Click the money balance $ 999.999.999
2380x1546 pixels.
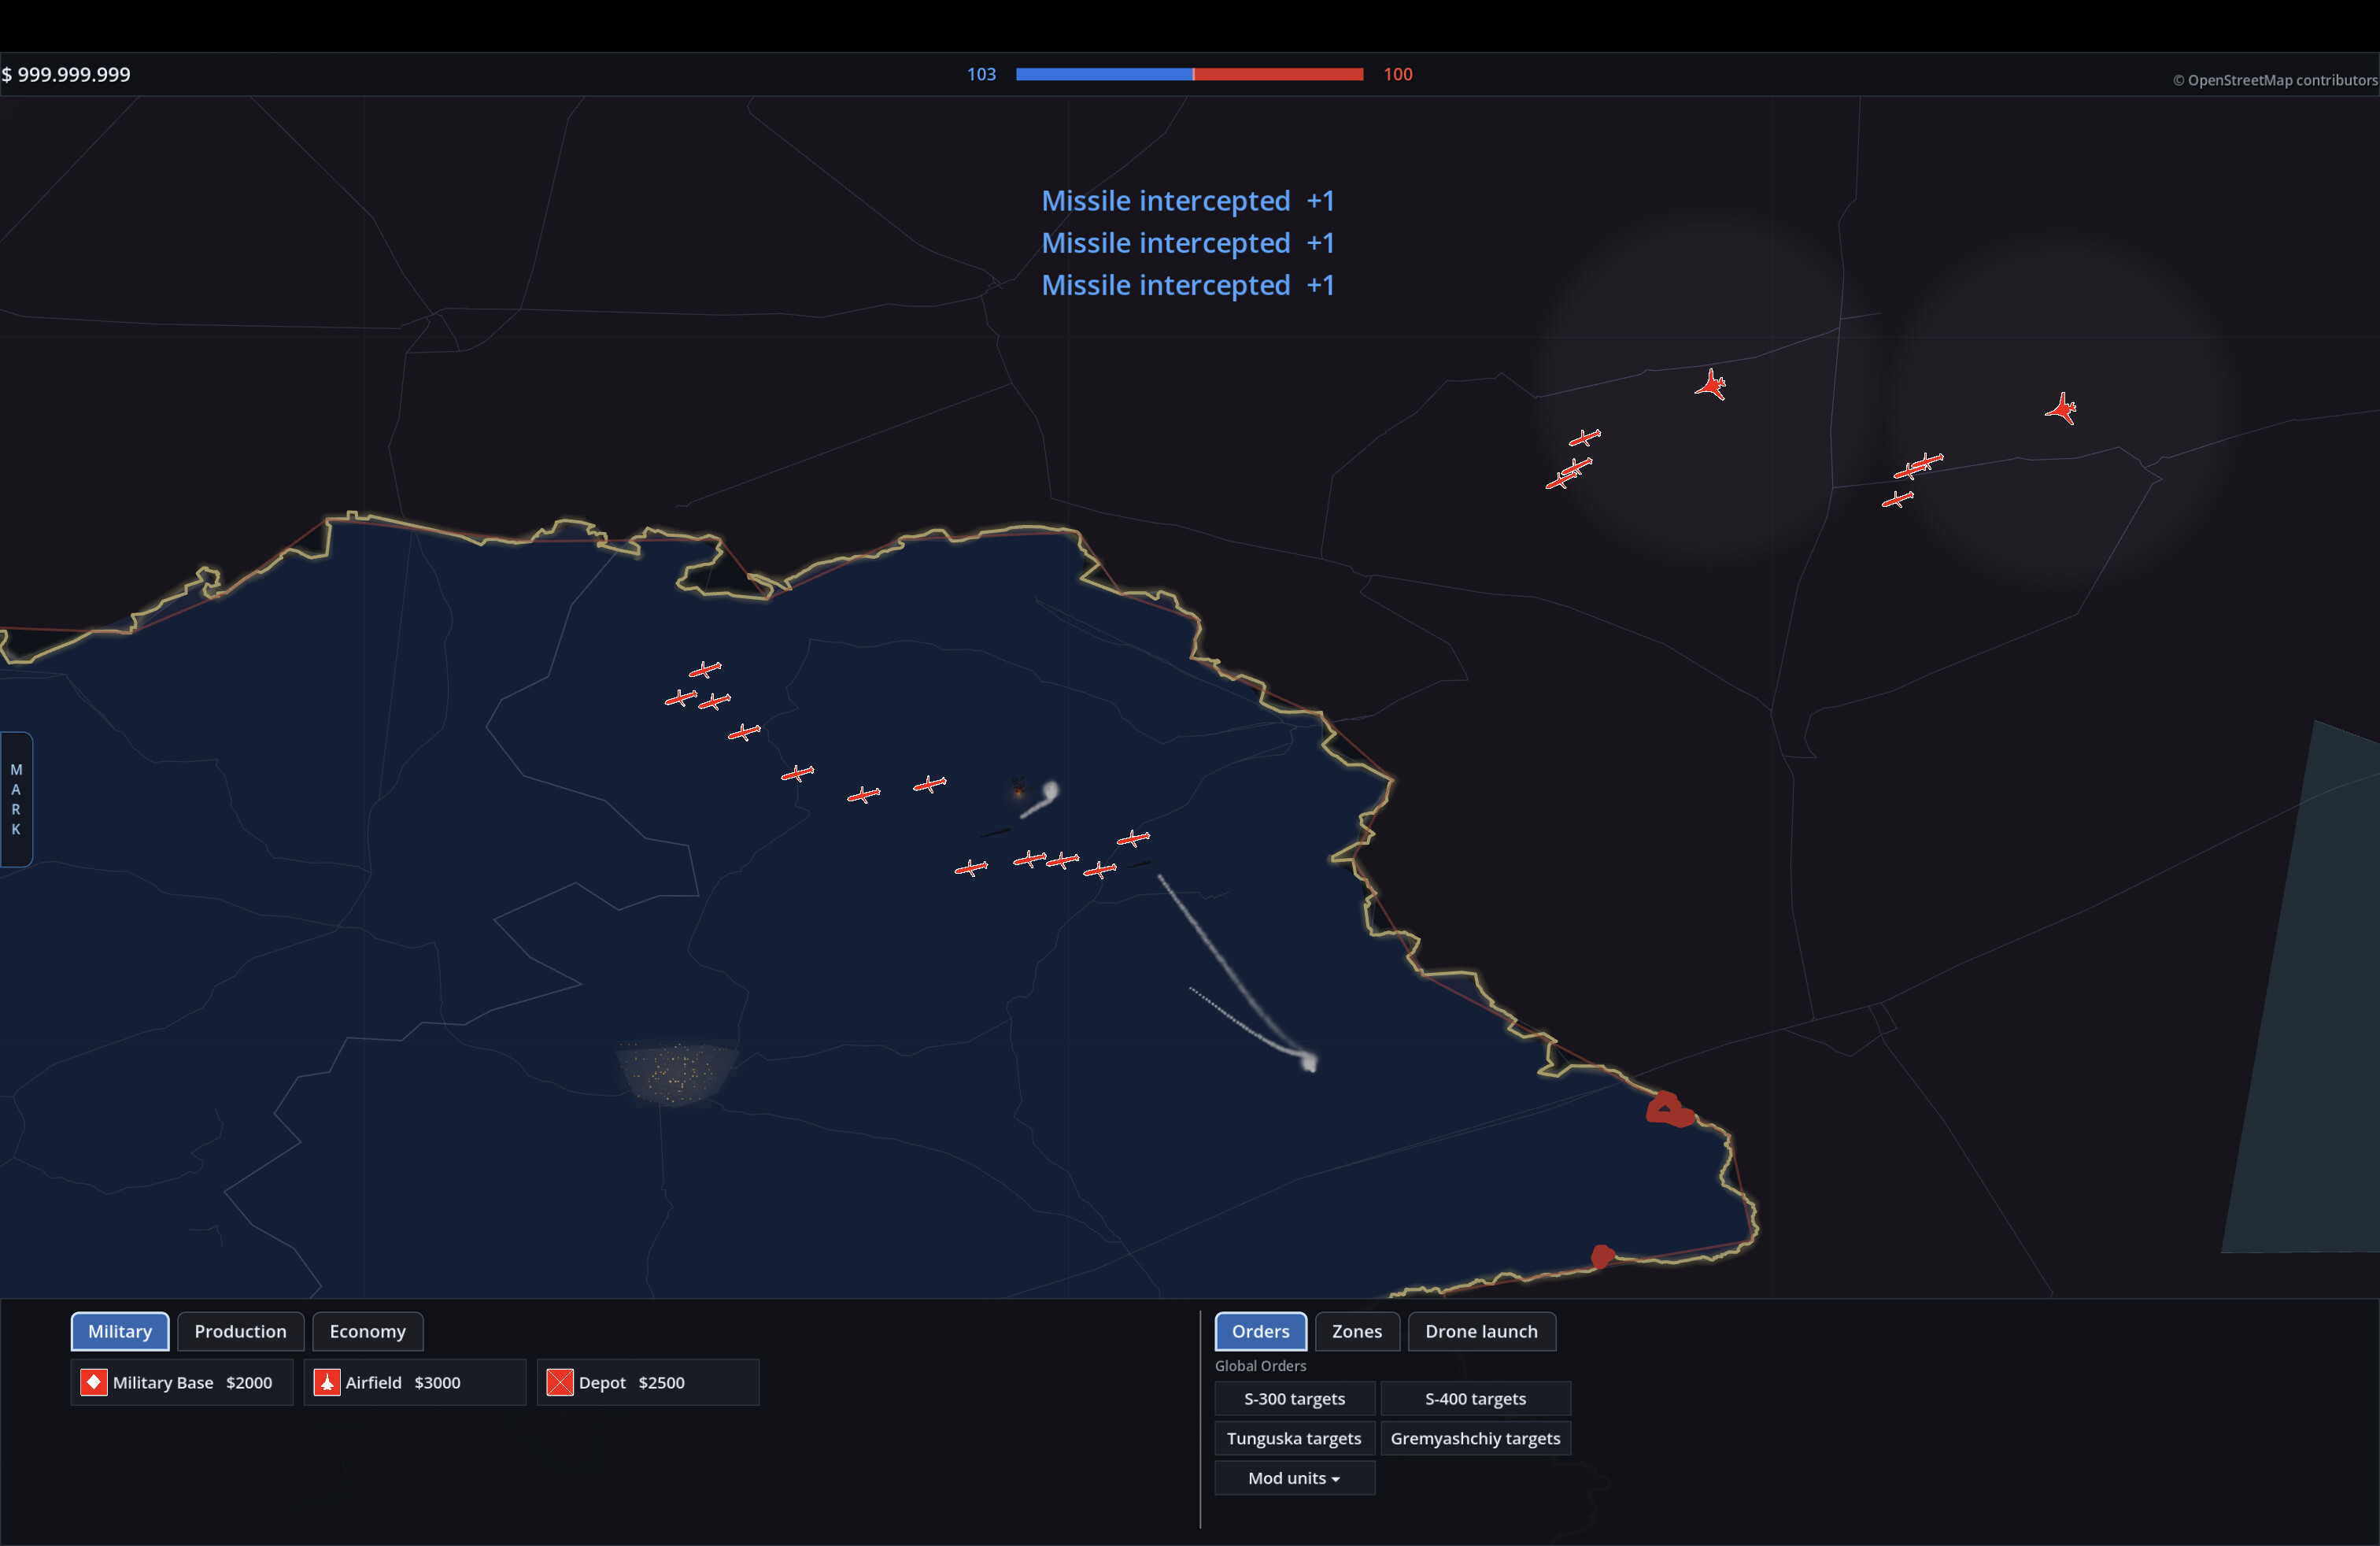tap(66, 74)
